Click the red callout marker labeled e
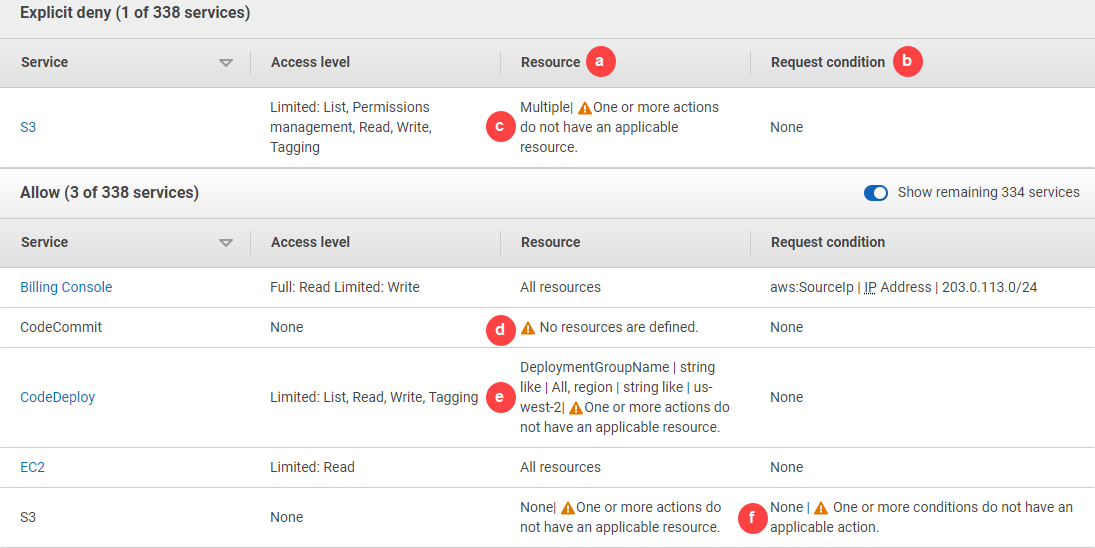 (500, 397)
